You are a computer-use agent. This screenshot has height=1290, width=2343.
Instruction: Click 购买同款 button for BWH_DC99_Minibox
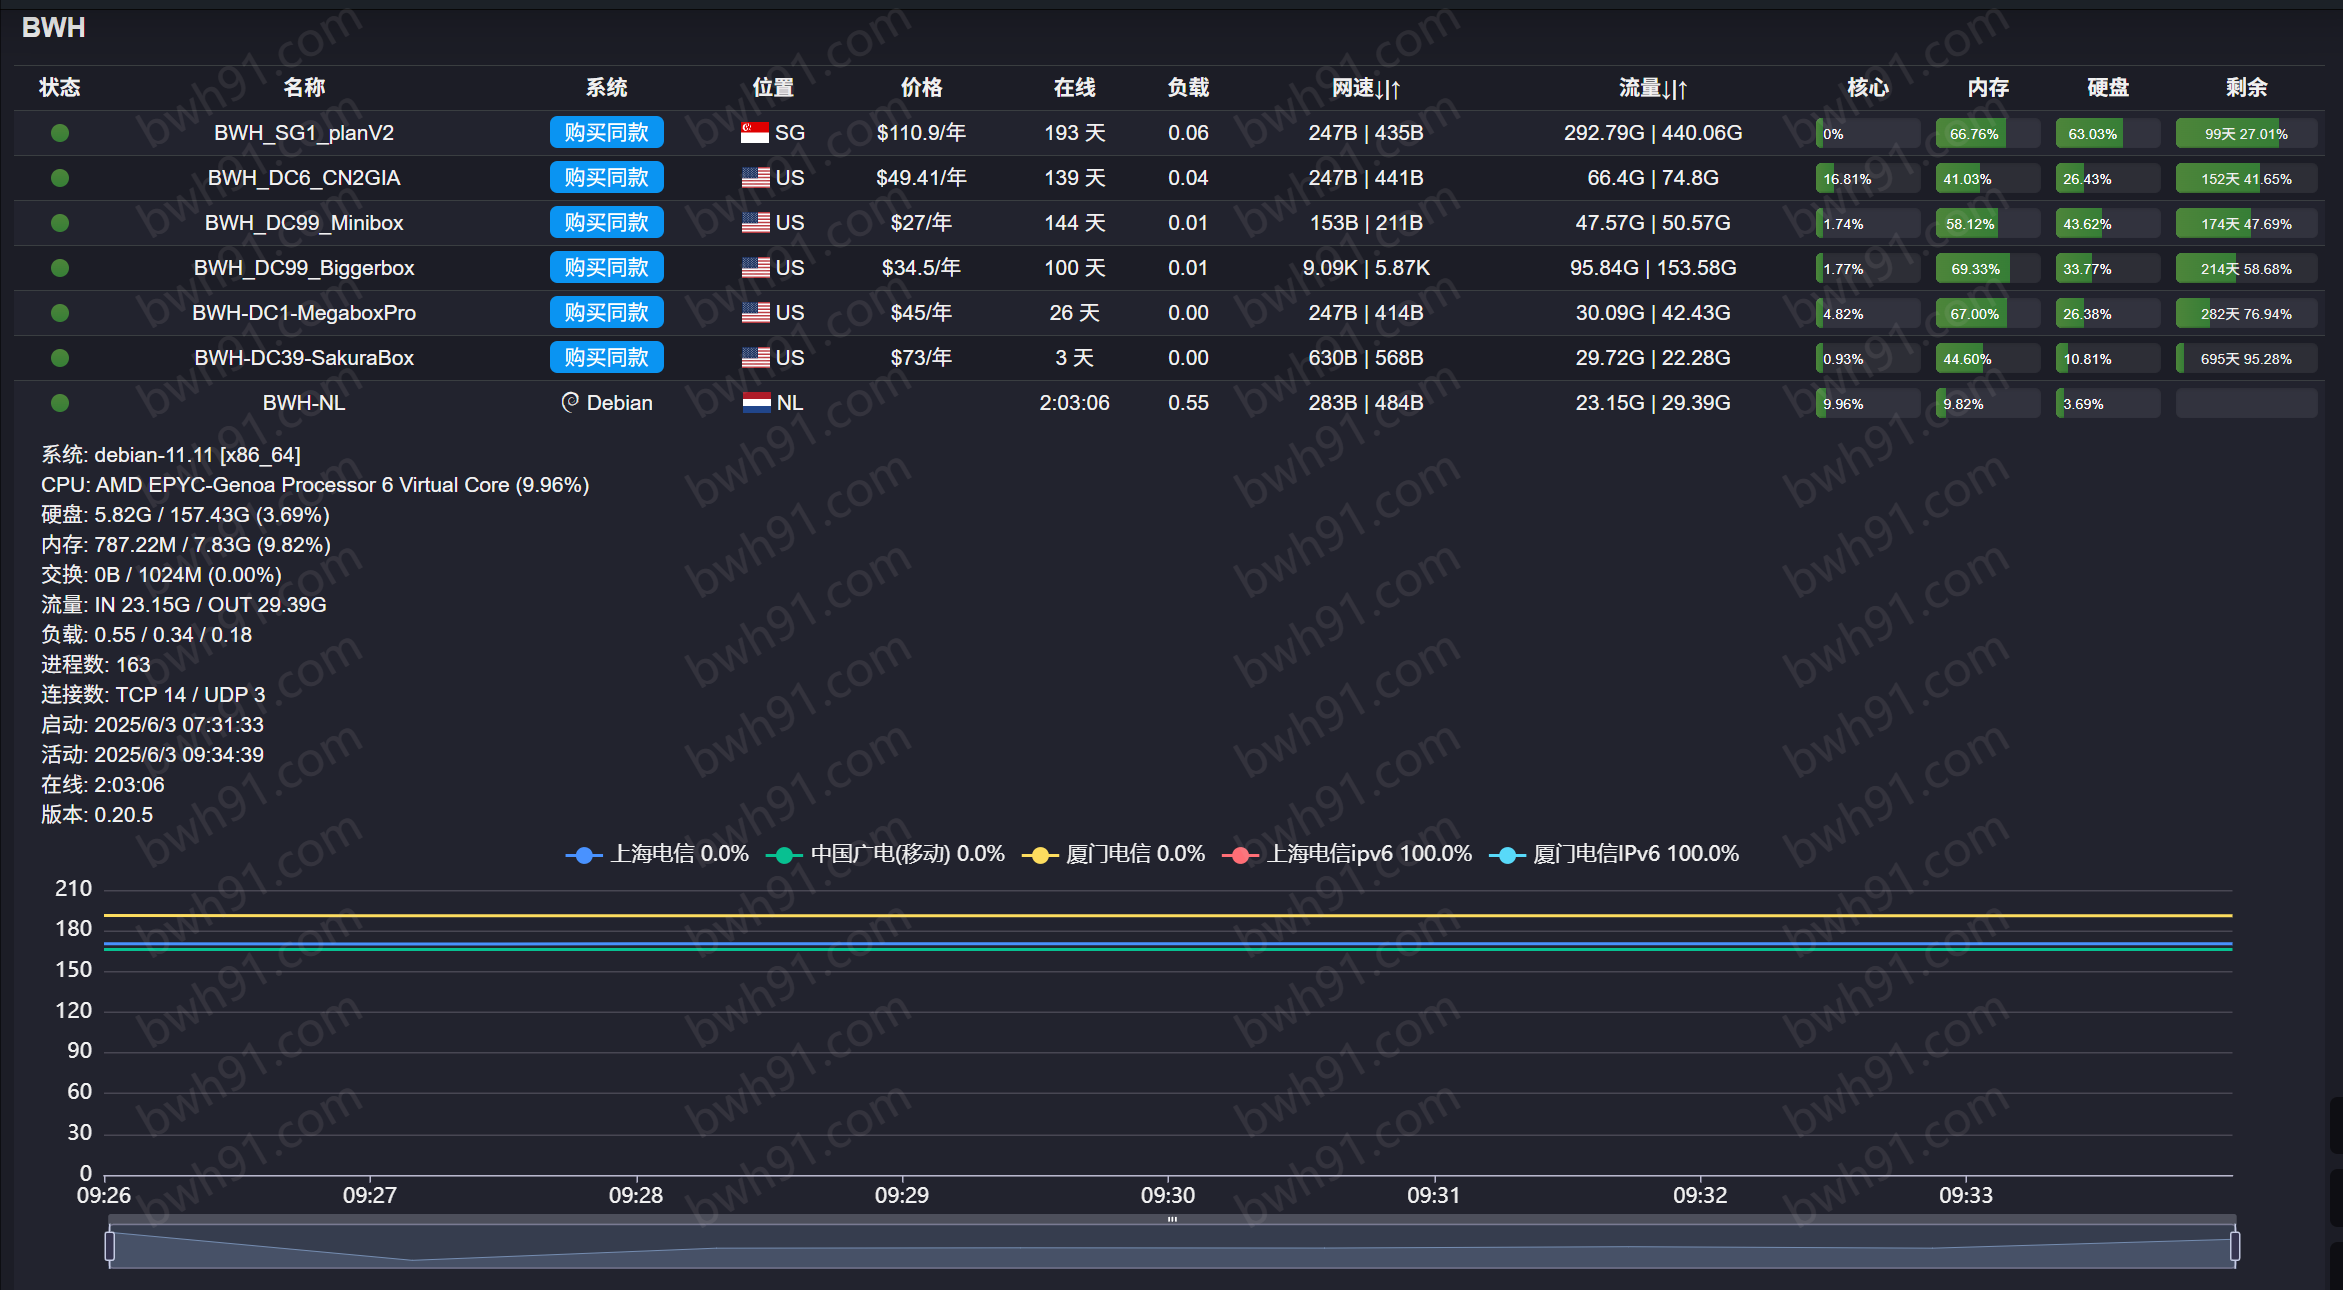tap(606, 223)
